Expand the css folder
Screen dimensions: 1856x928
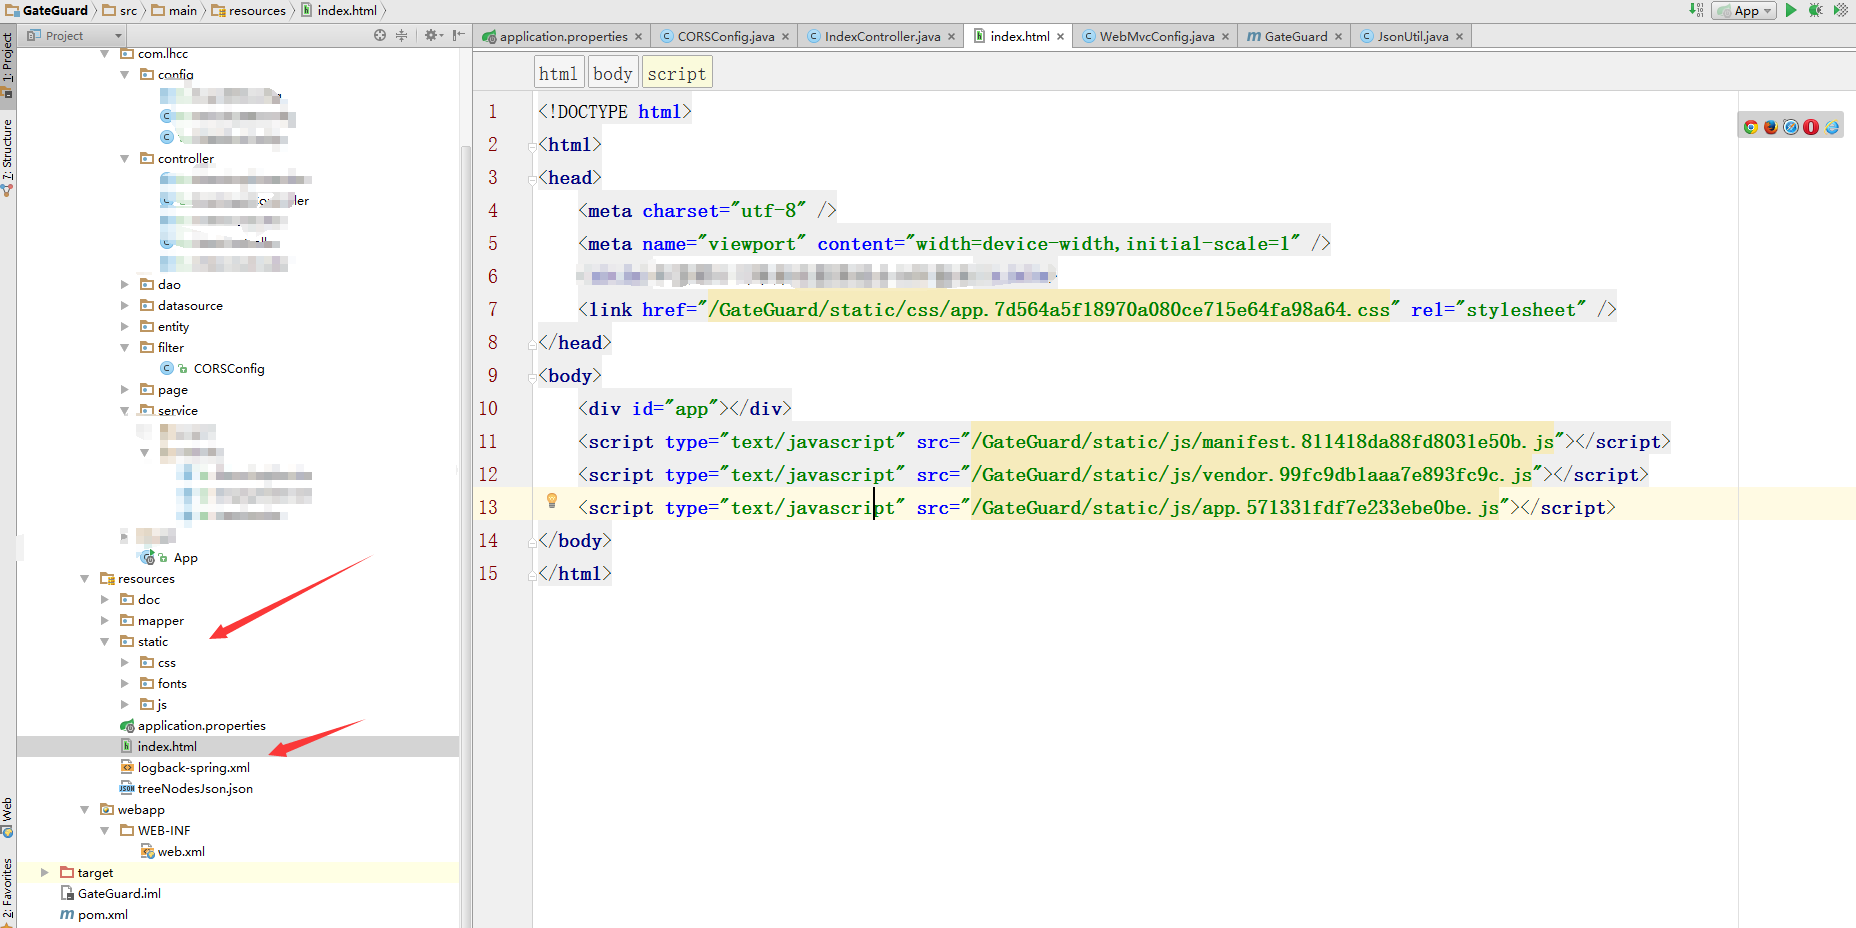[x=124, y=663]
